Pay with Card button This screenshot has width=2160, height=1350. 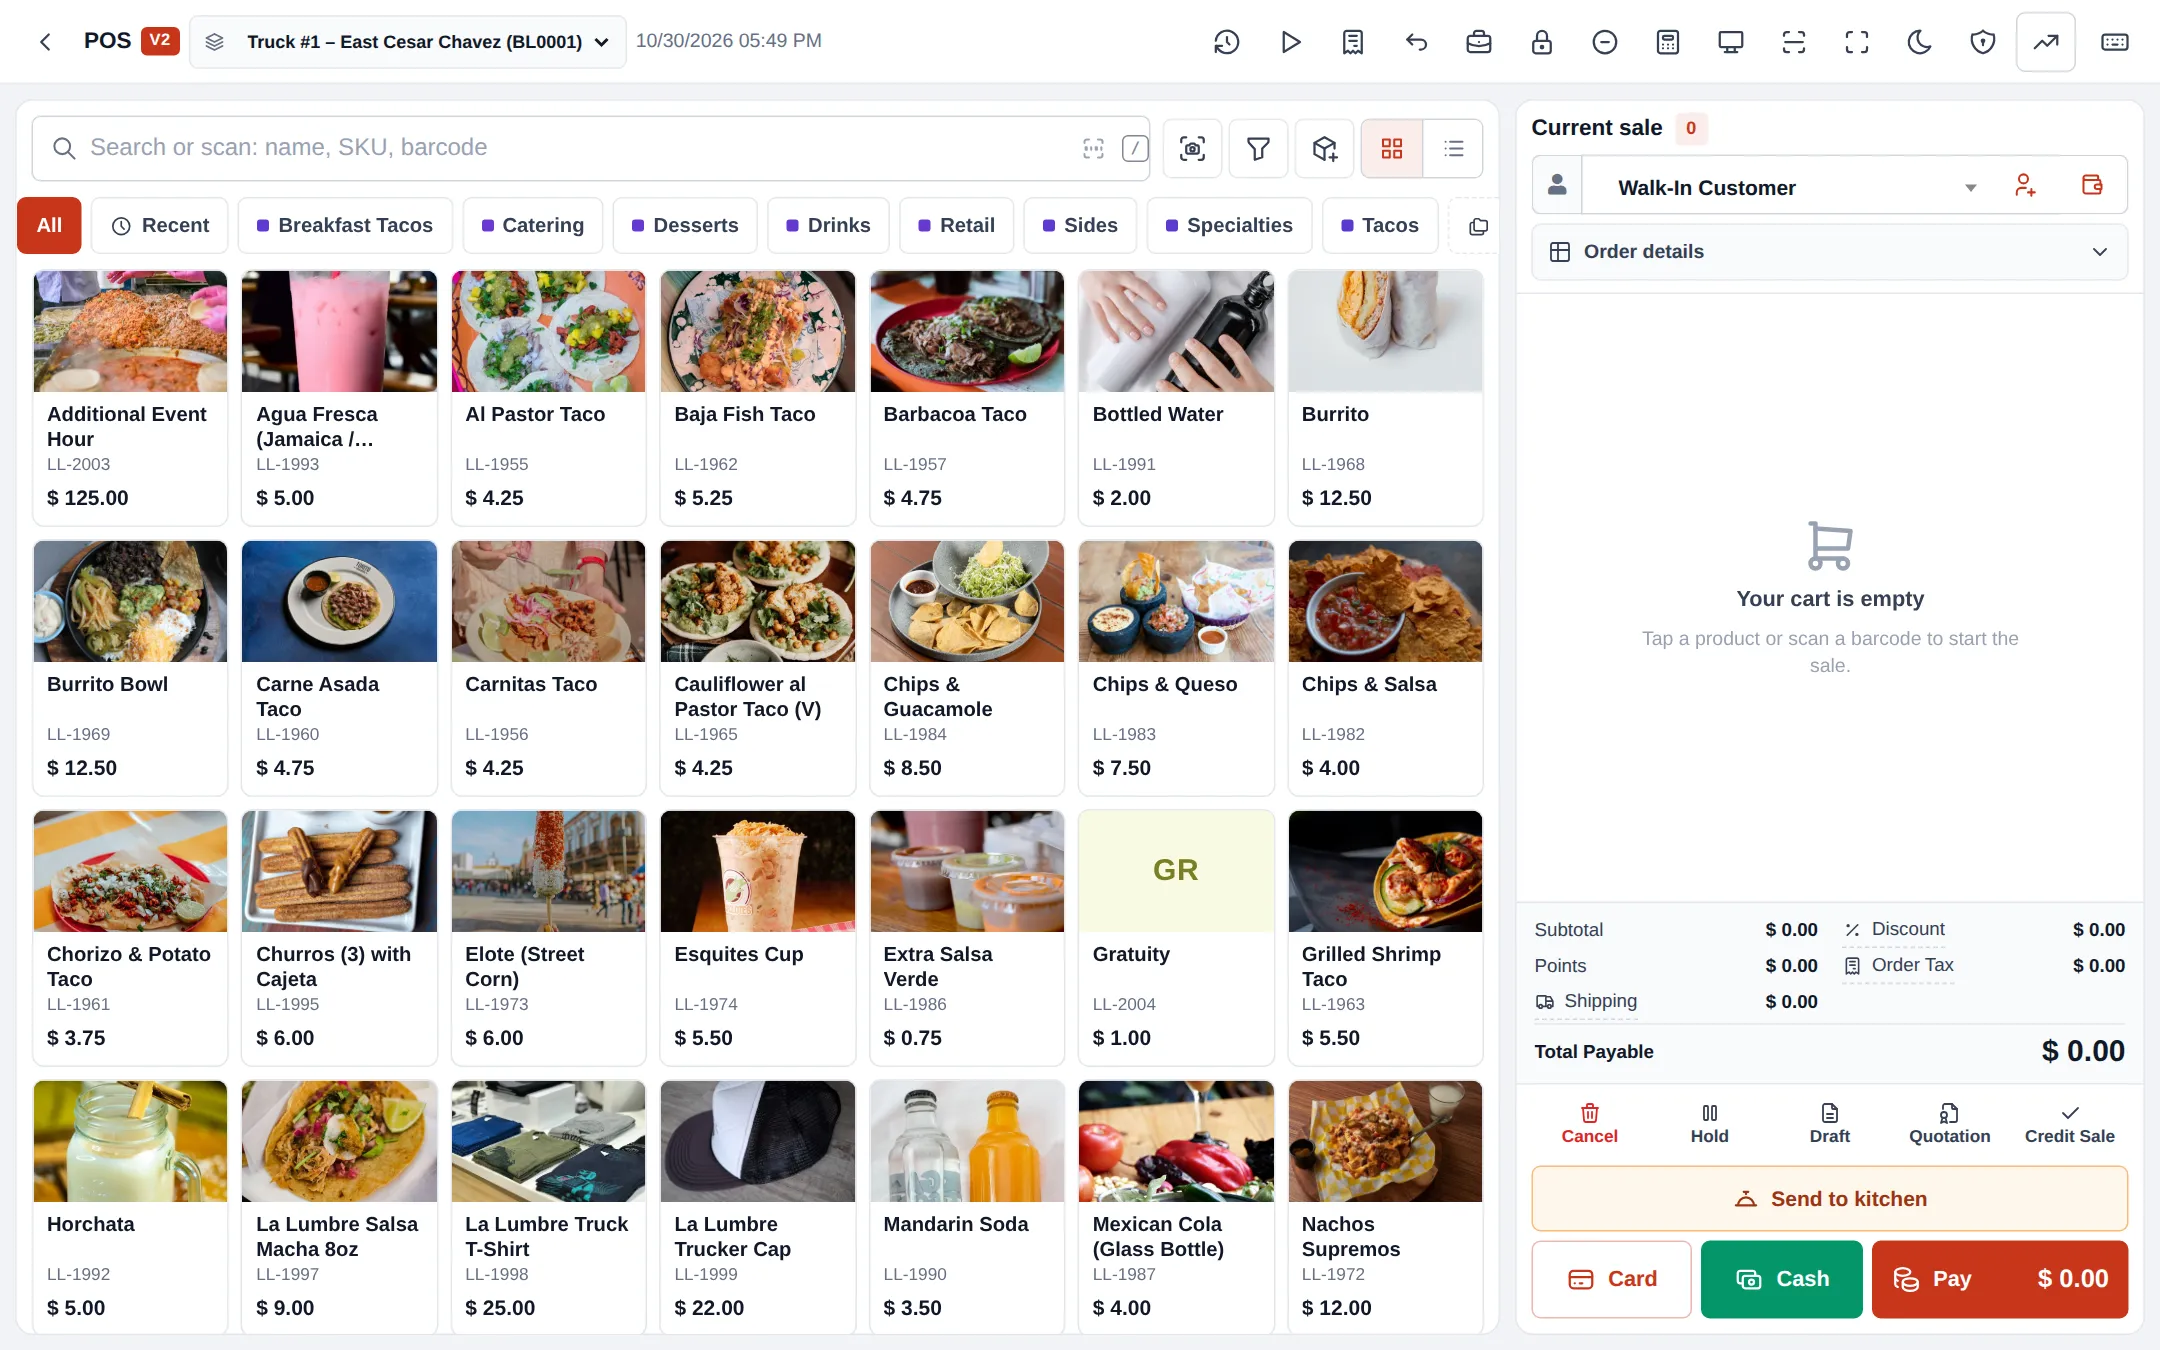1612,1279
